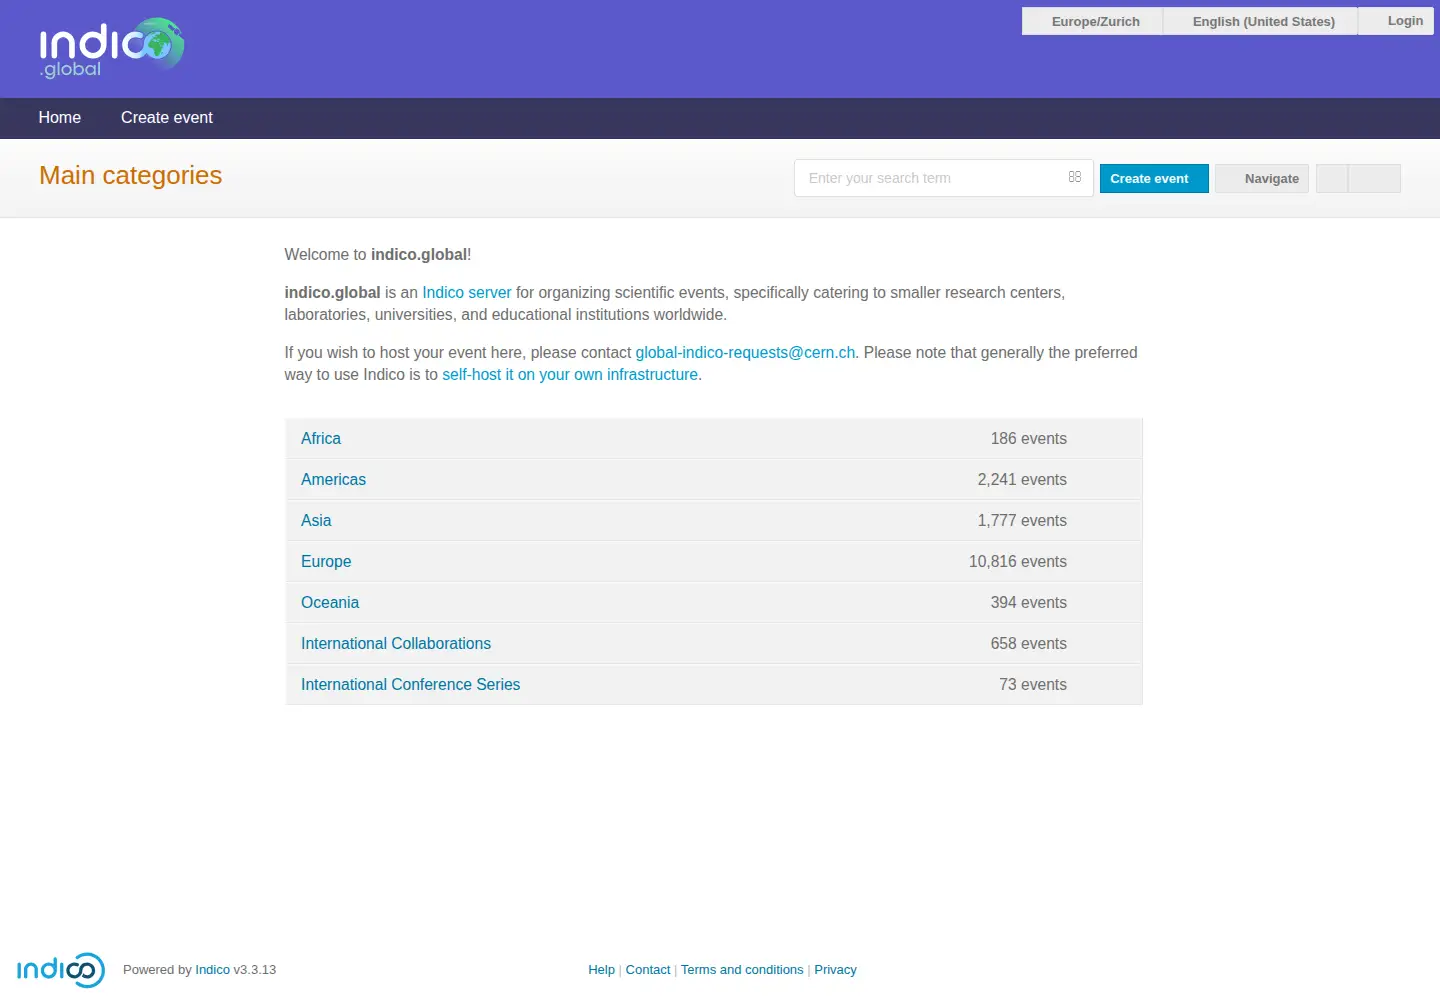This screenshot has width=1440, height=1000.
Task: Go to the Home menu item
Action: (60, 118)
